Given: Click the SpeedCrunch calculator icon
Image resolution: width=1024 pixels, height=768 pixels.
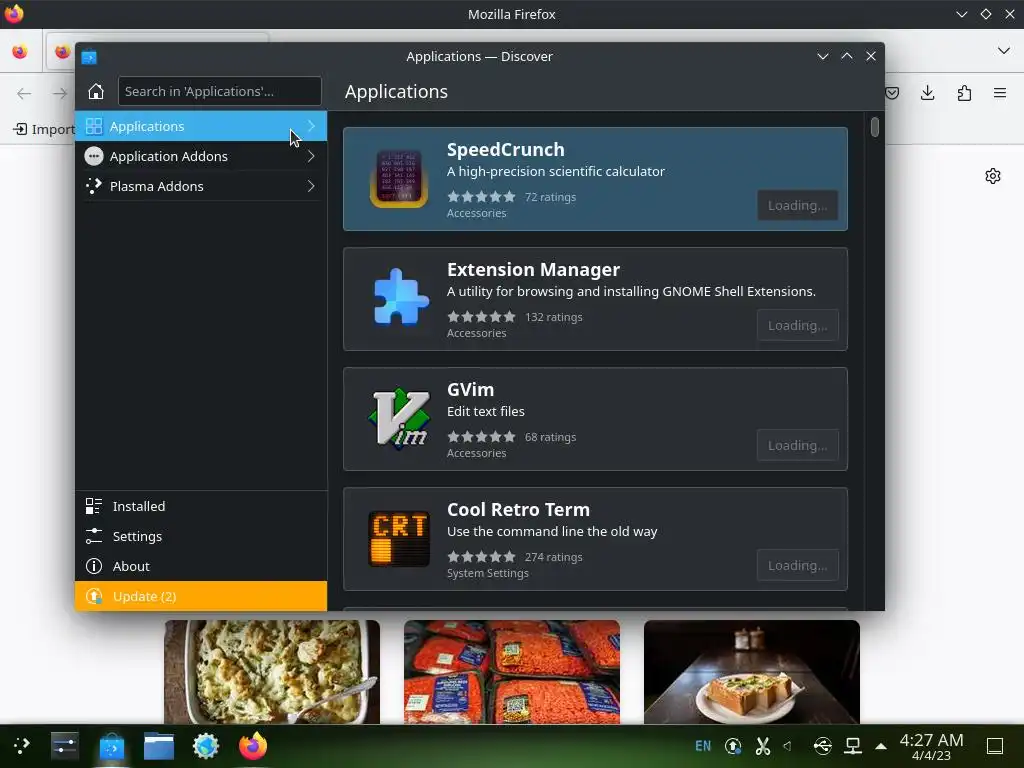Looking at the screenshot, I should point(399,178).
